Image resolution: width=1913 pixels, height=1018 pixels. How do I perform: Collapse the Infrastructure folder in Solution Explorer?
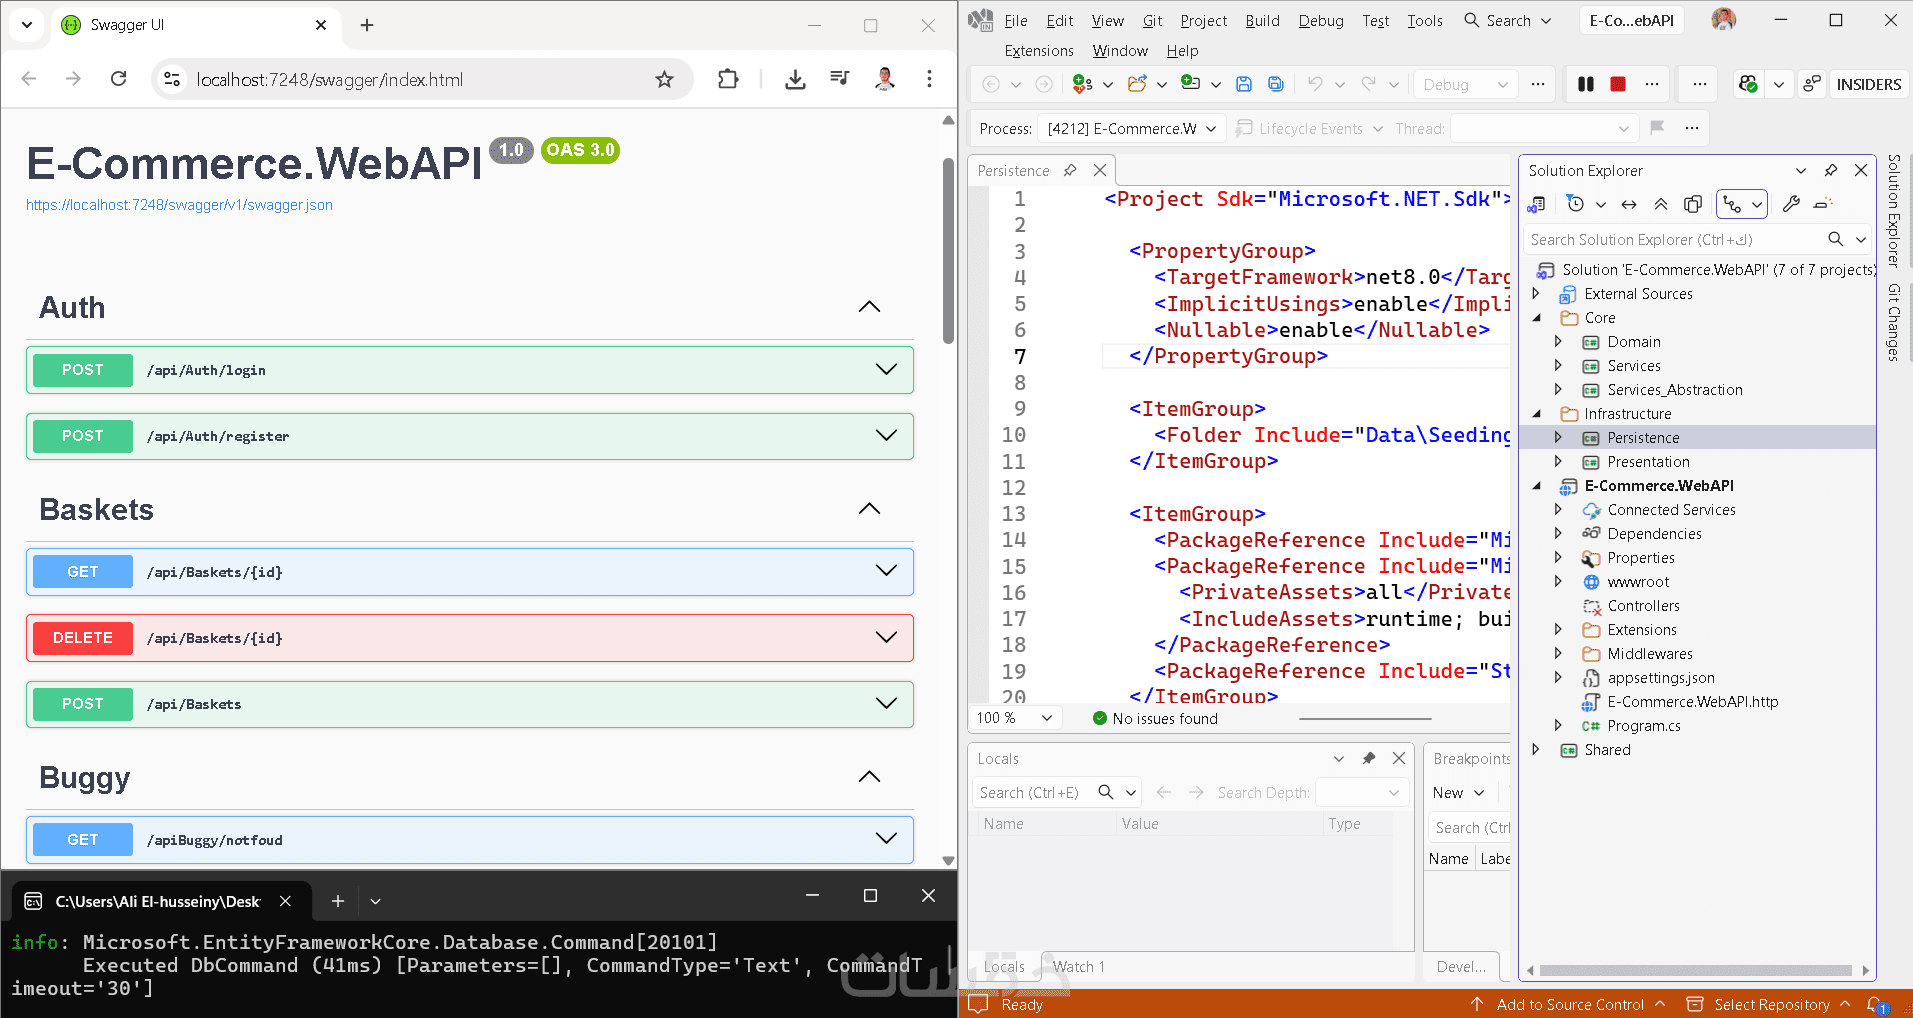click(1537, 413)
